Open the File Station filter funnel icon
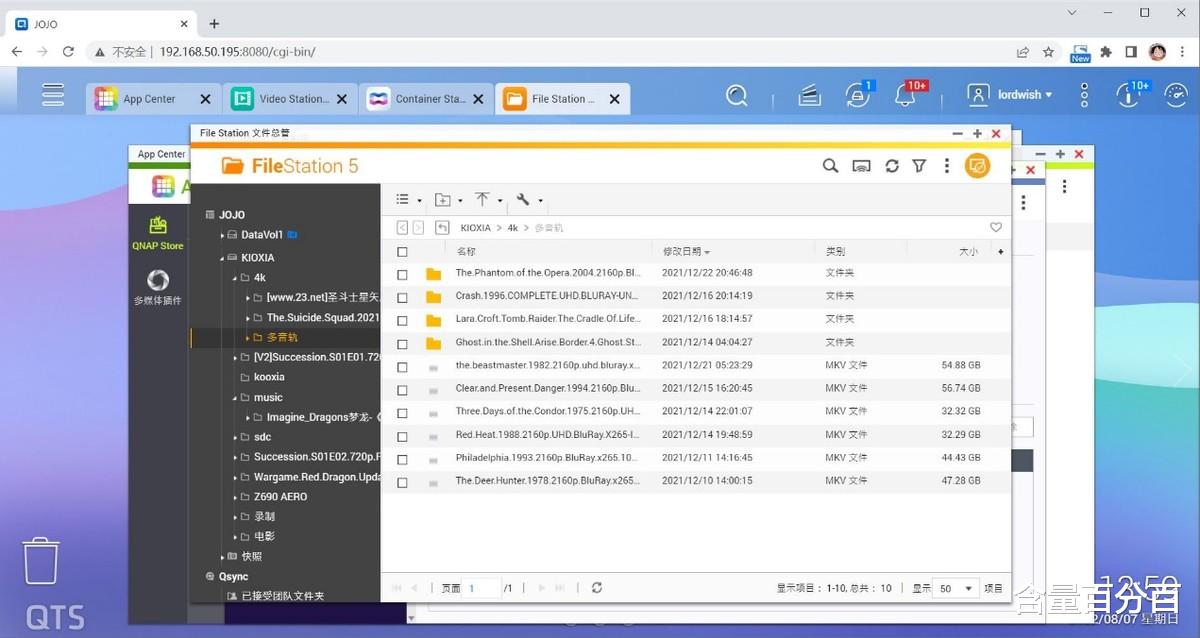 (919, 166)
